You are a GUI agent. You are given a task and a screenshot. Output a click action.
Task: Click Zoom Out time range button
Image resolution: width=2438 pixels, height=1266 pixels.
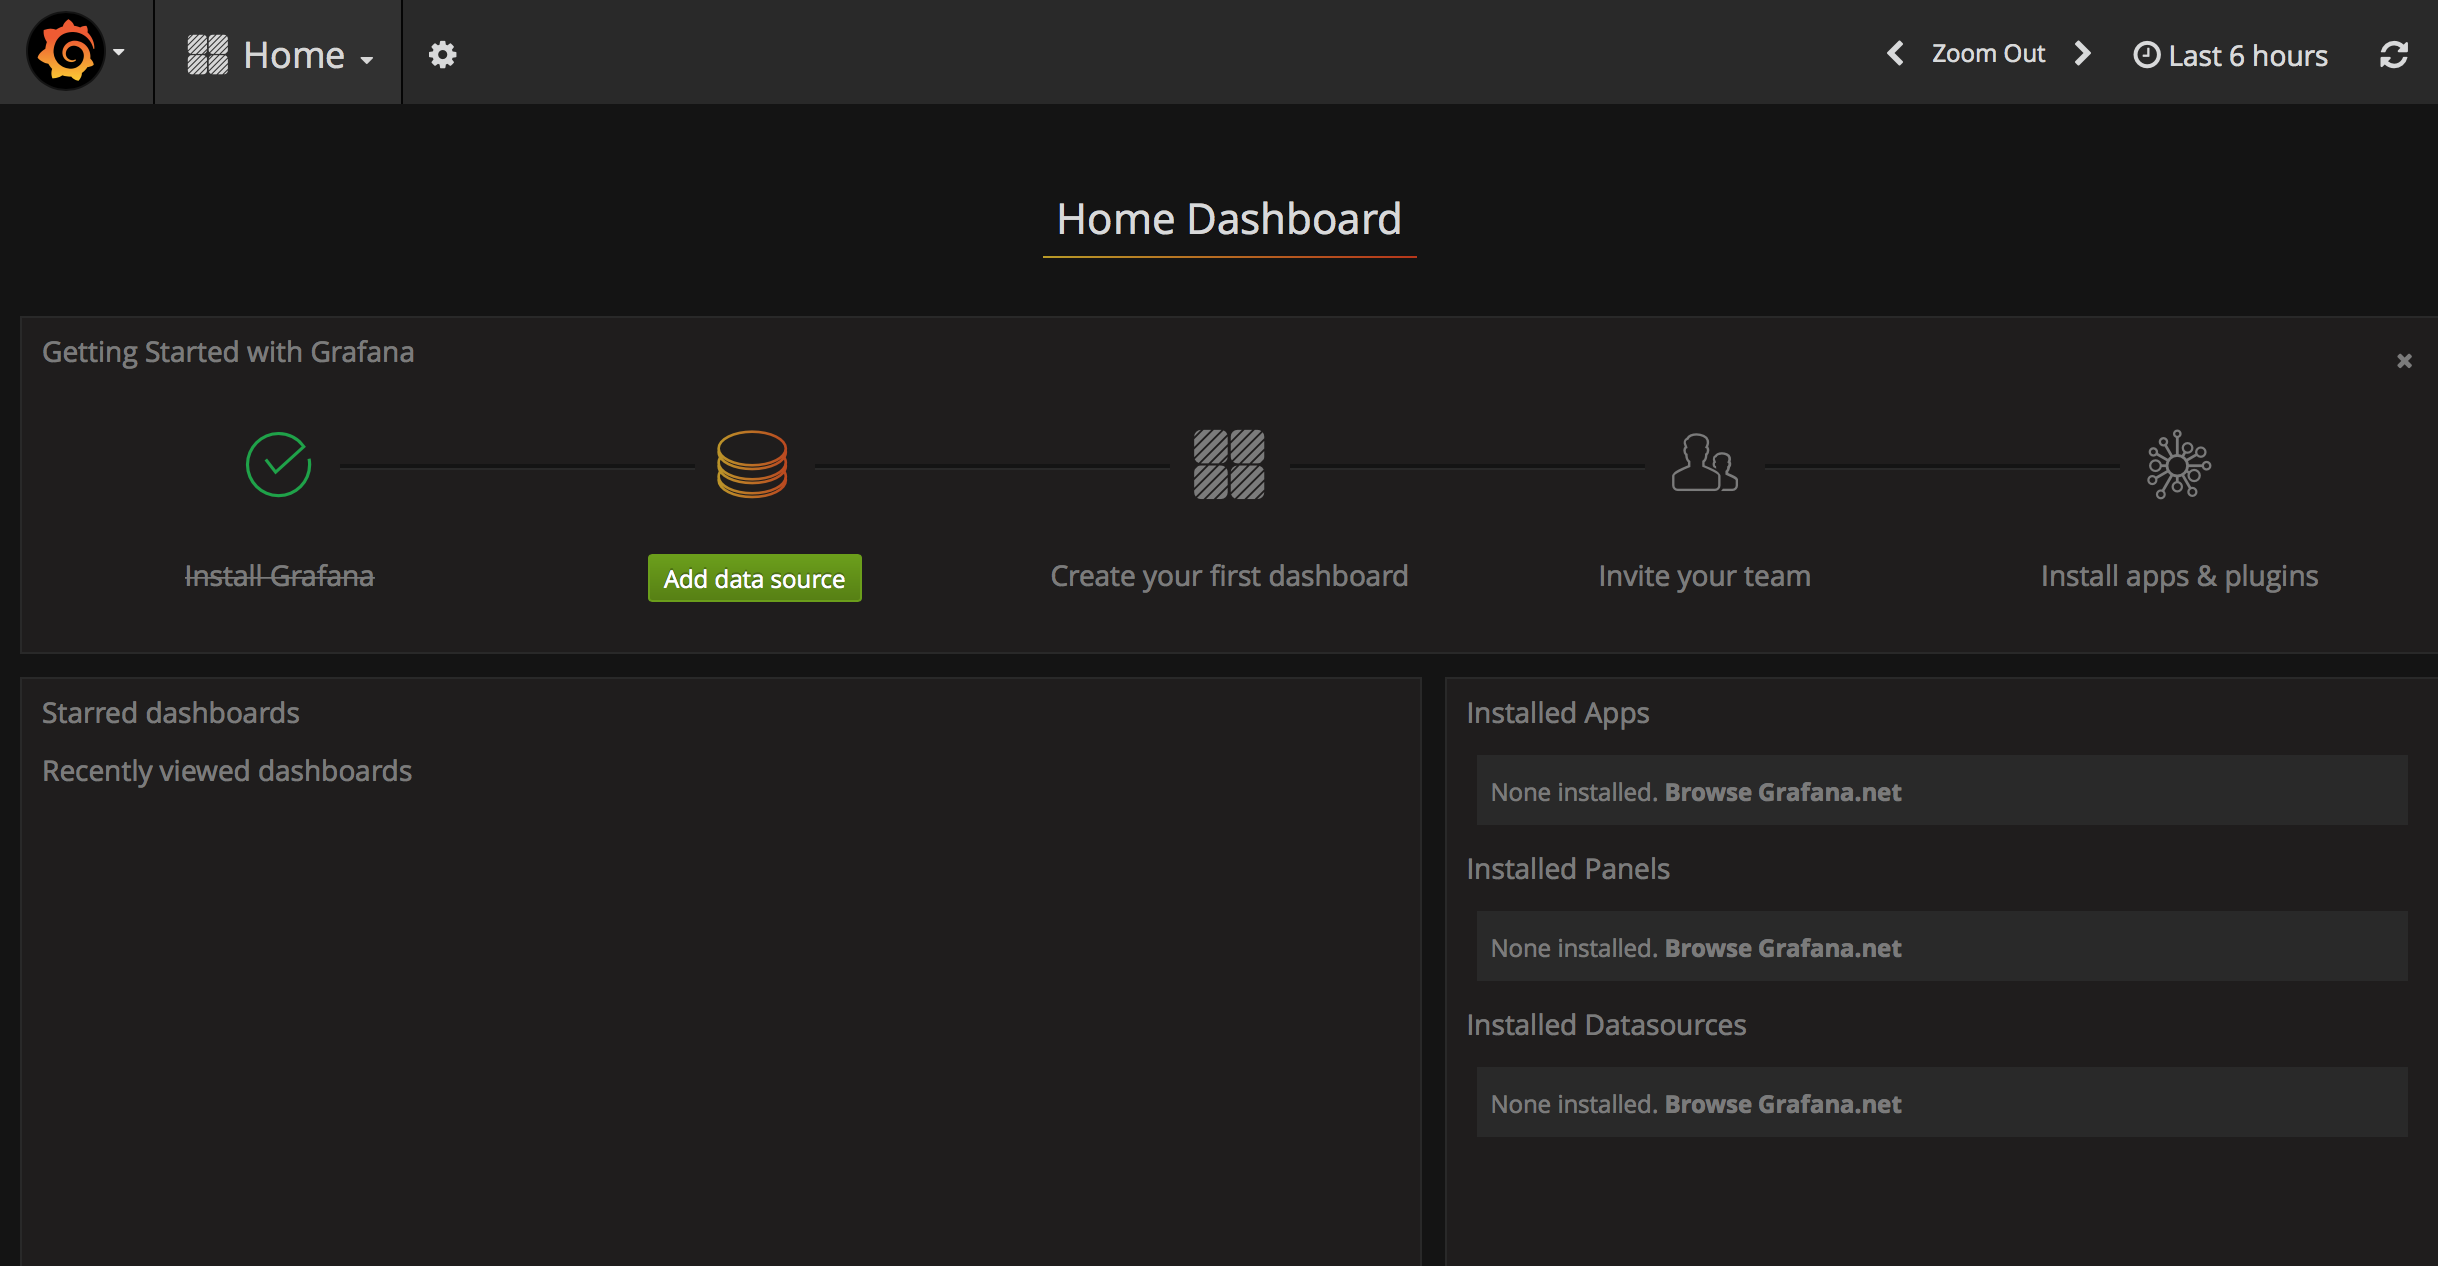(x=1988, y=54)
